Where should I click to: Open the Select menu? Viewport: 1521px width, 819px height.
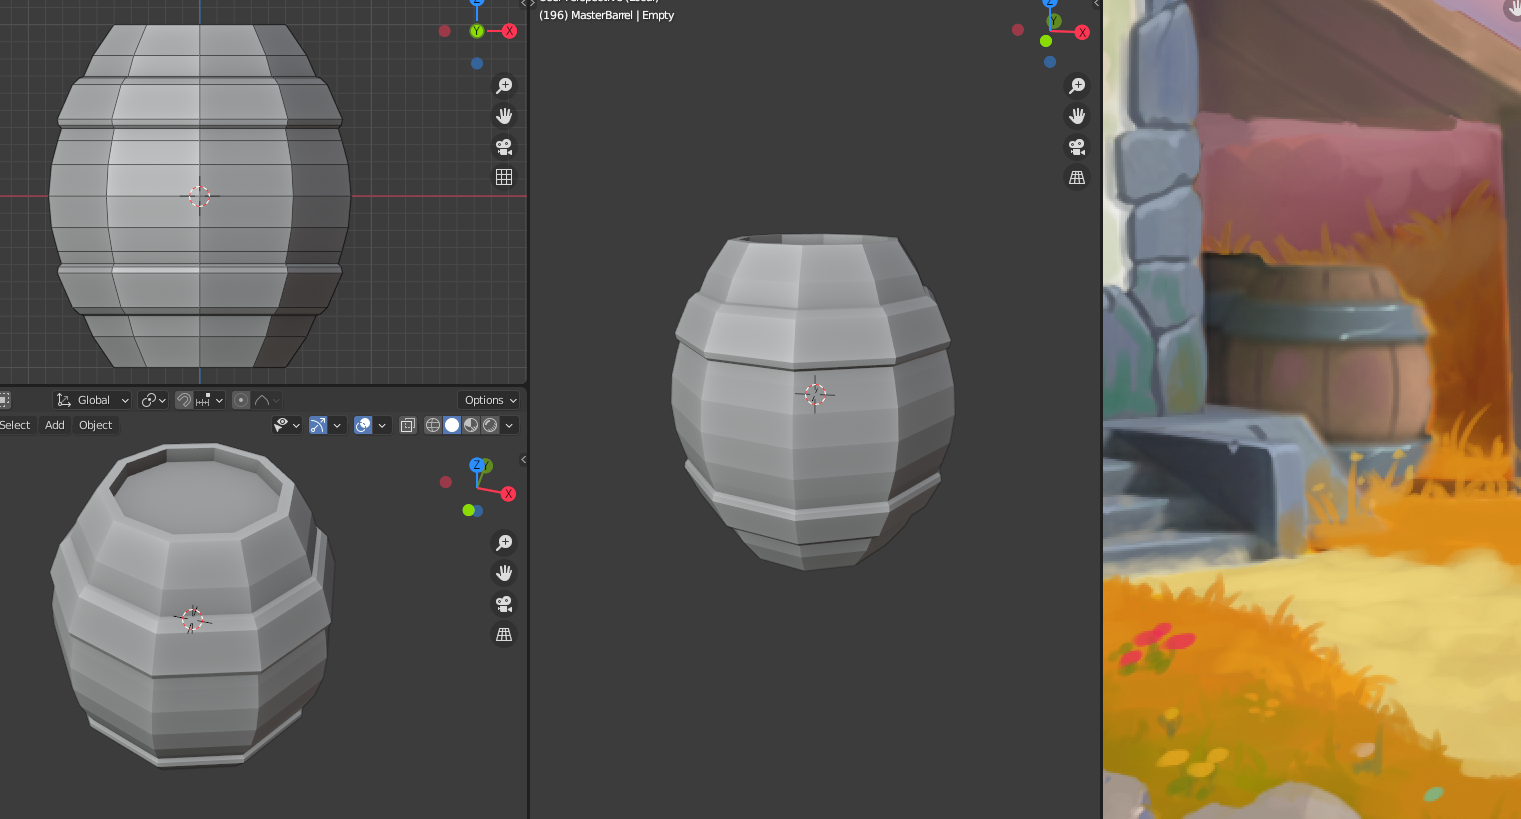pos(15,425)
